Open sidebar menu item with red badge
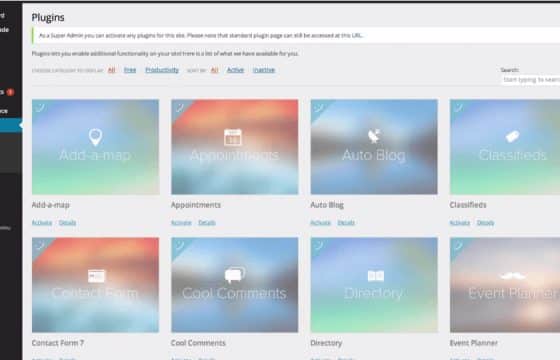560x360 pixels. (x=8, y=92)
